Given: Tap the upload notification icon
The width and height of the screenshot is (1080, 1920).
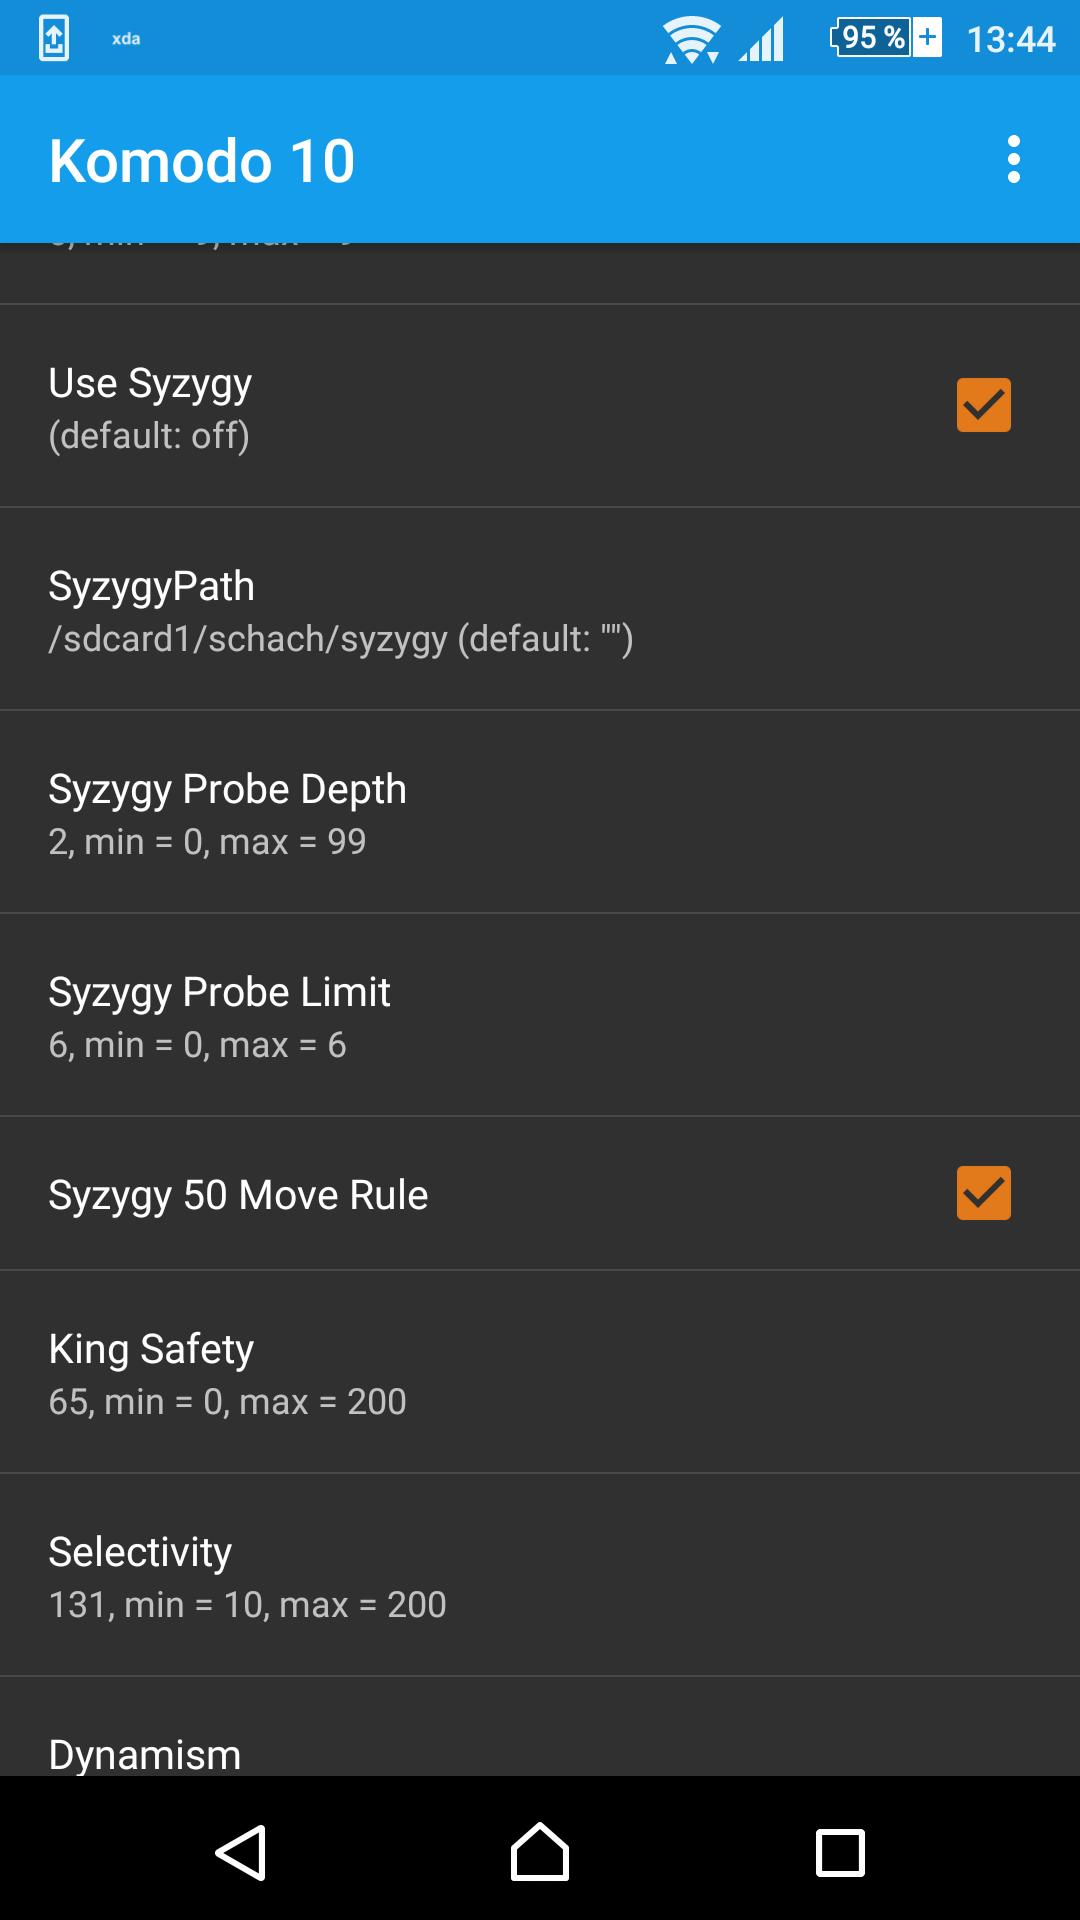Looking at the screenshot, I should point(54,39).
